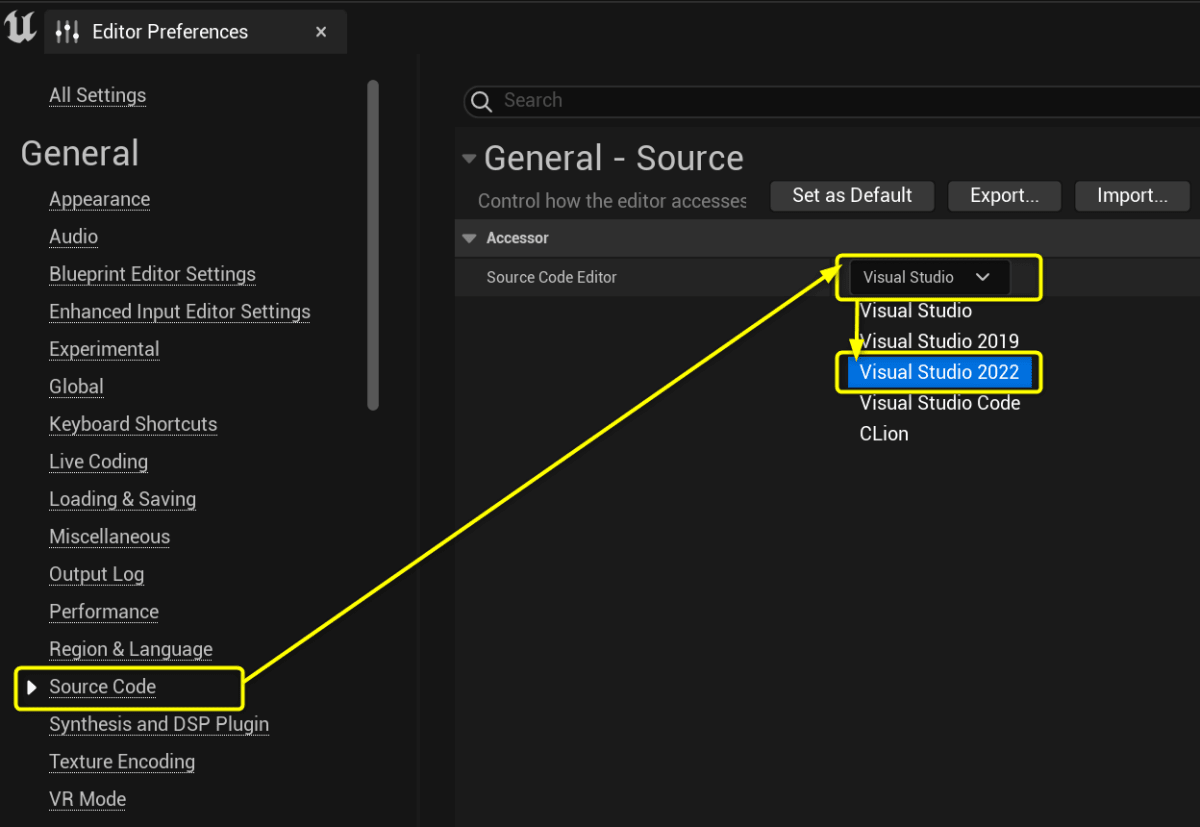Image resolution: width=1200 pixels, height=827 pixels.
Task: Click the magnifying glass search icon
Action: pos(481,101)
